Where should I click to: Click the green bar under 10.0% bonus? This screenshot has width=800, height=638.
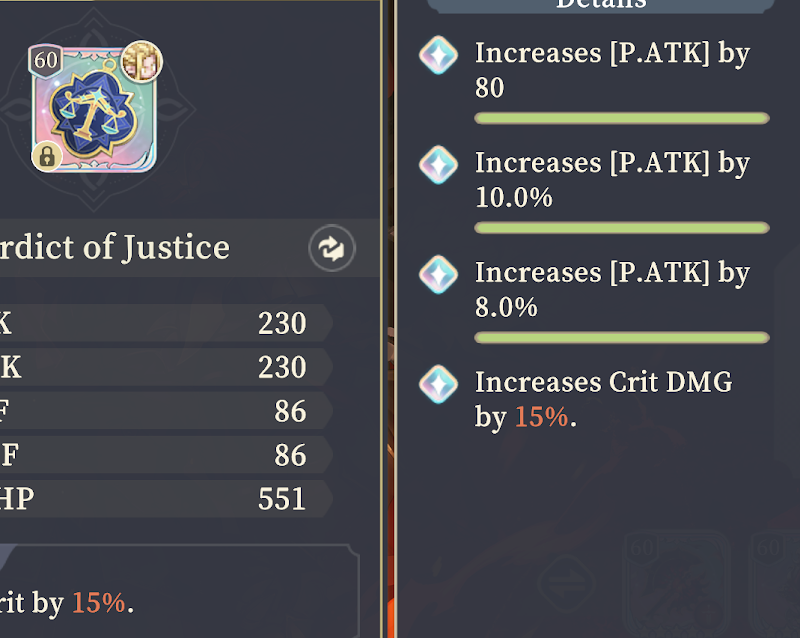(x=621, y=228)
